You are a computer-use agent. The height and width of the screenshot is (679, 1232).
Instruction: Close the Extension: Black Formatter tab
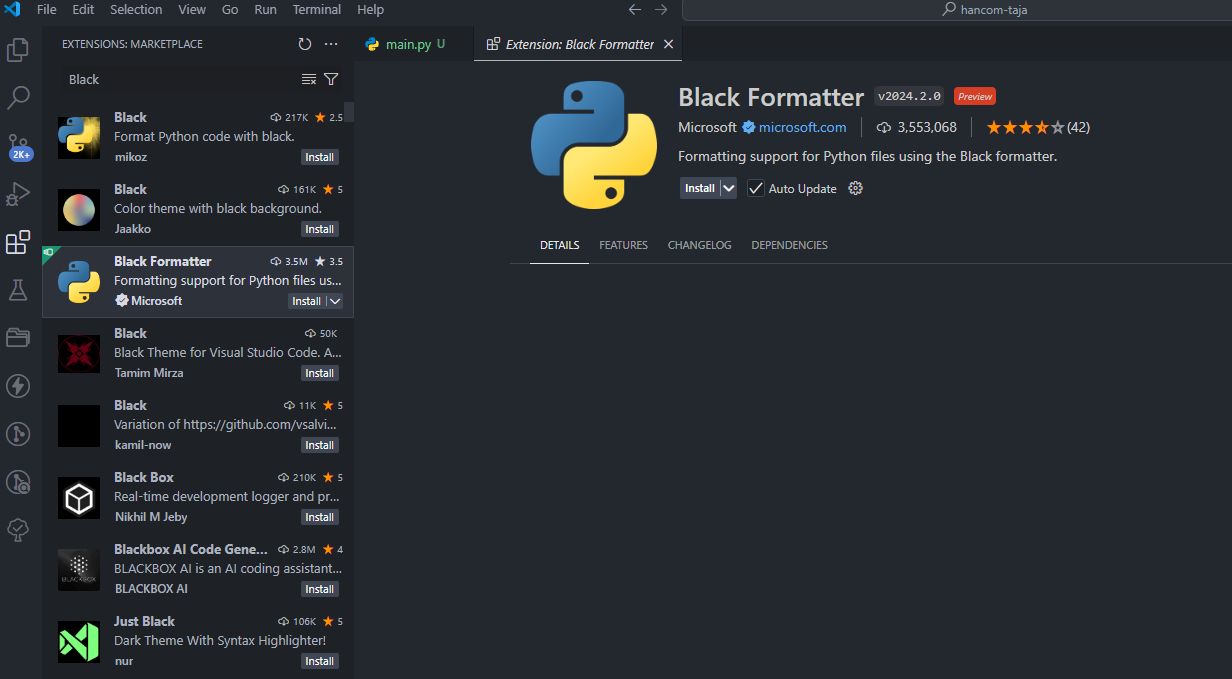(669, 44)
